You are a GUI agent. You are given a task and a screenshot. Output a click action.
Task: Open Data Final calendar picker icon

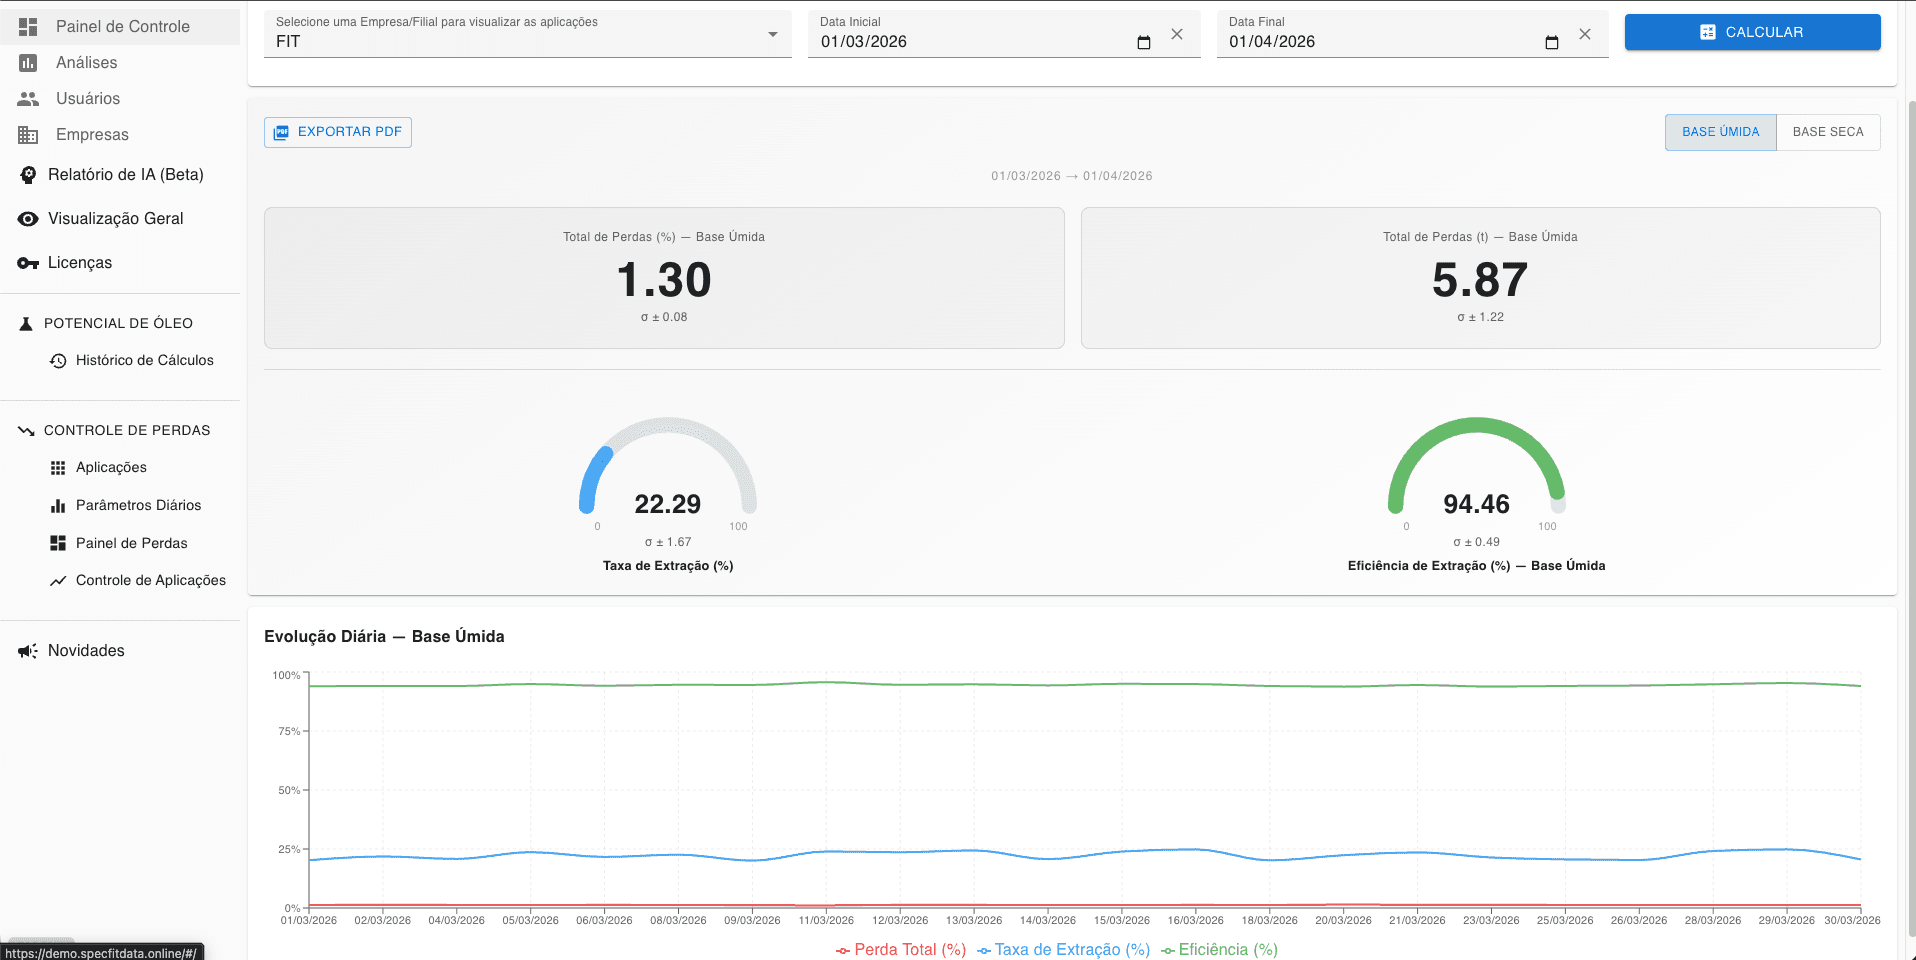[1552, 42]
